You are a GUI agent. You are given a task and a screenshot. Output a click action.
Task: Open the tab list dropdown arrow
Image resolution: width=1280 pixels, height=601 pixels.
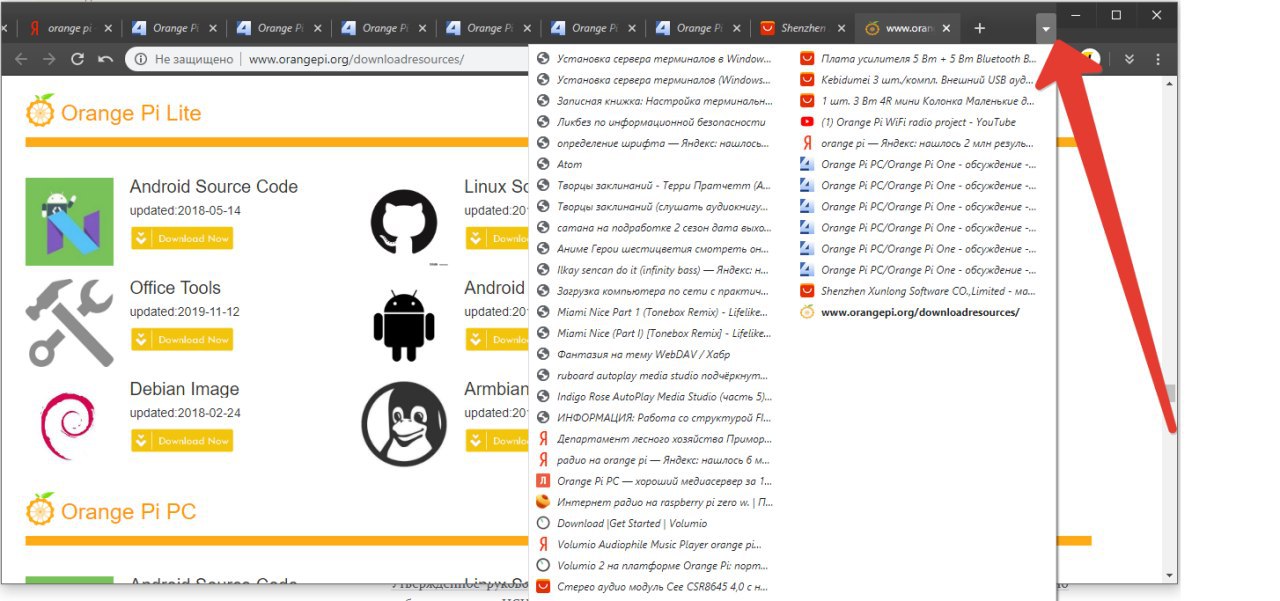point(1046,28)
